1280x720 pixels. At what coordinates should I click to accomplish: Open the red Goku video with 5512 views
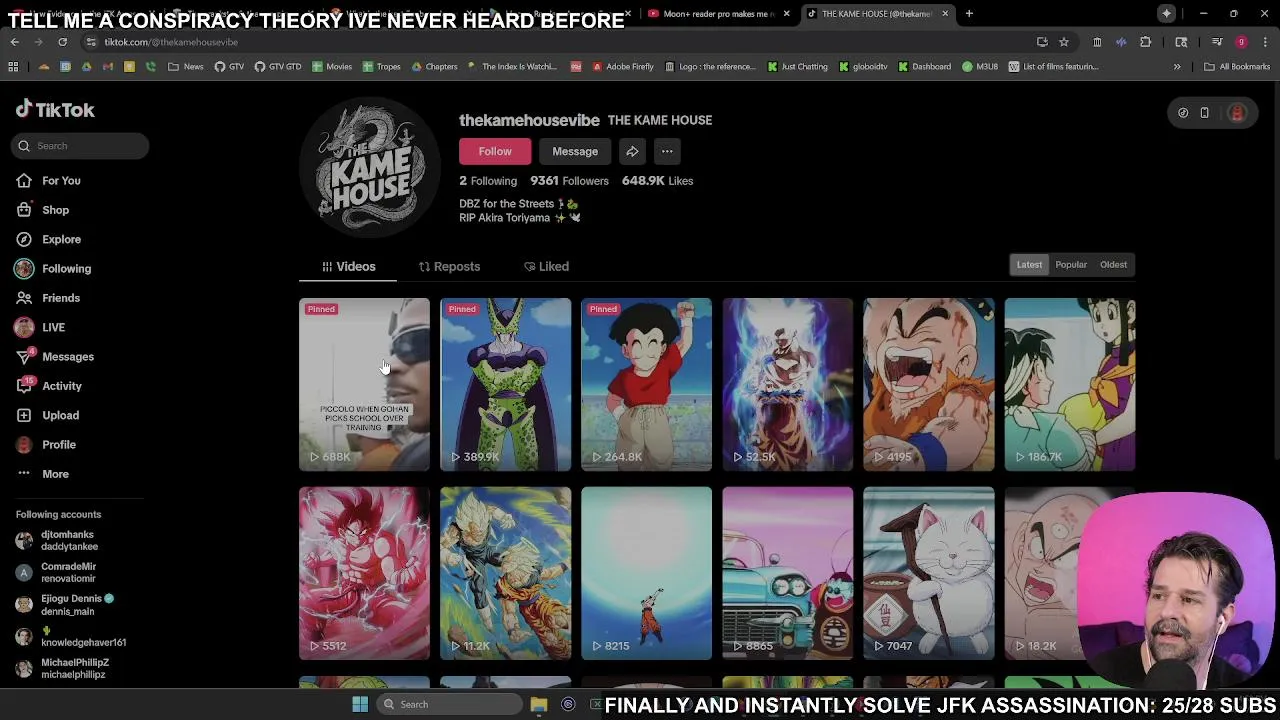[364, 573]
